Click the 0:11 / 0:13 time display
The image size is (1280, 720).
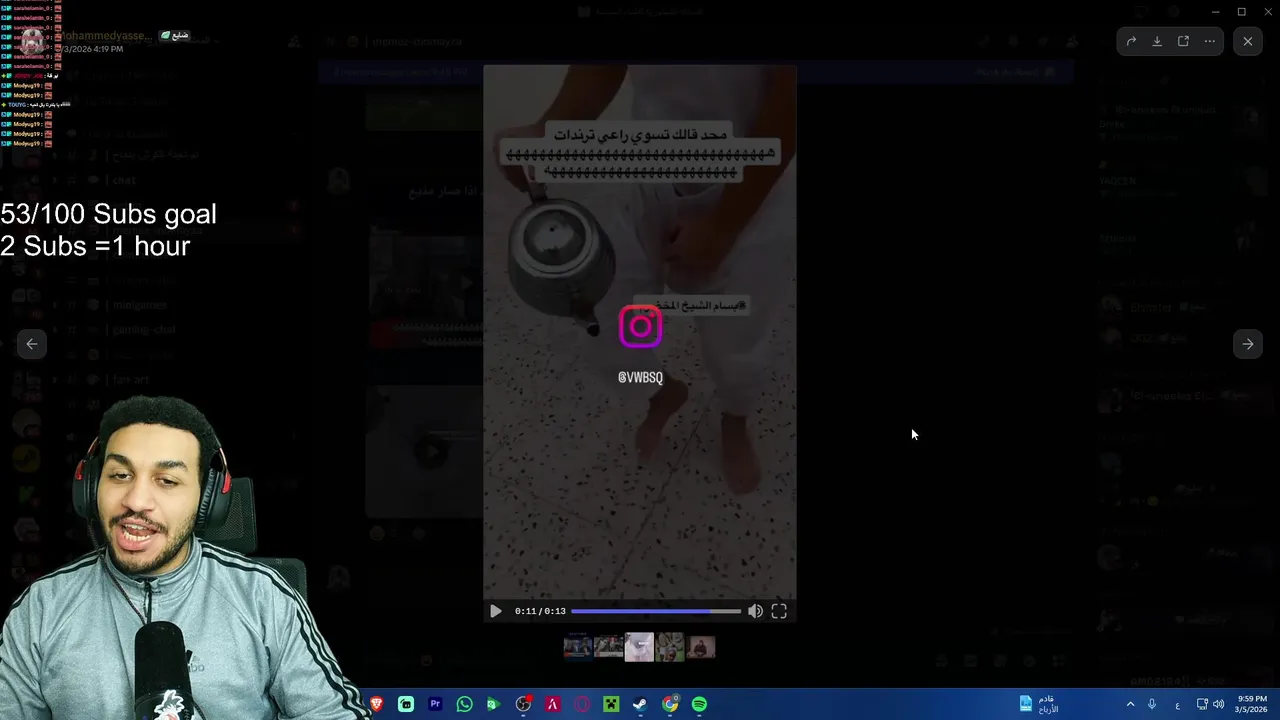[540, 611]
